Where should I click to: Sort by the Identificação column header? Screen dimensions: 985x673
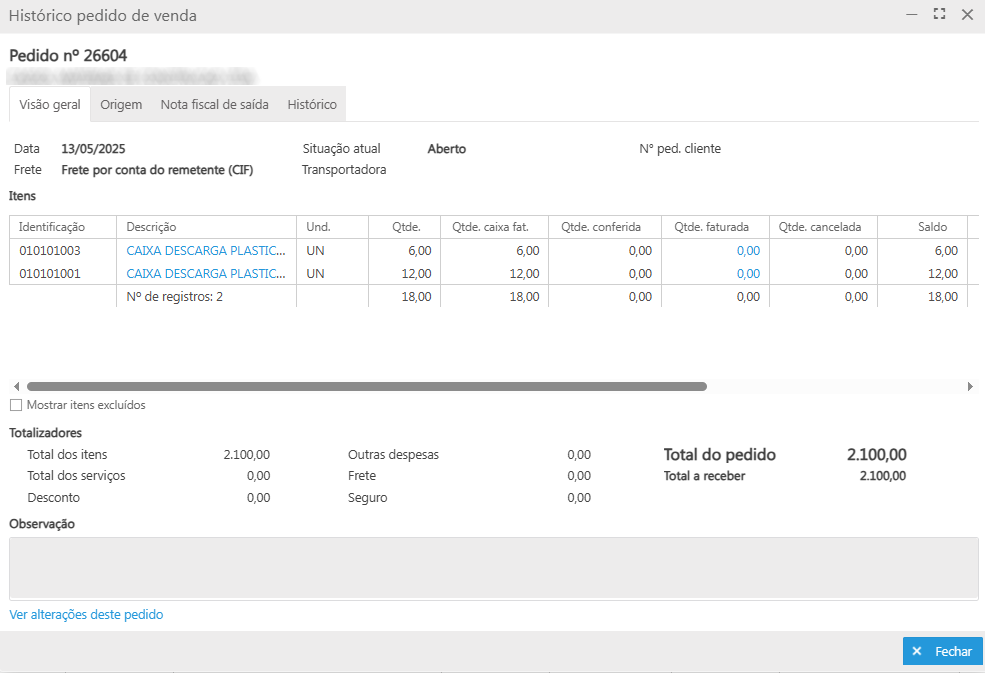coord(52,227)
